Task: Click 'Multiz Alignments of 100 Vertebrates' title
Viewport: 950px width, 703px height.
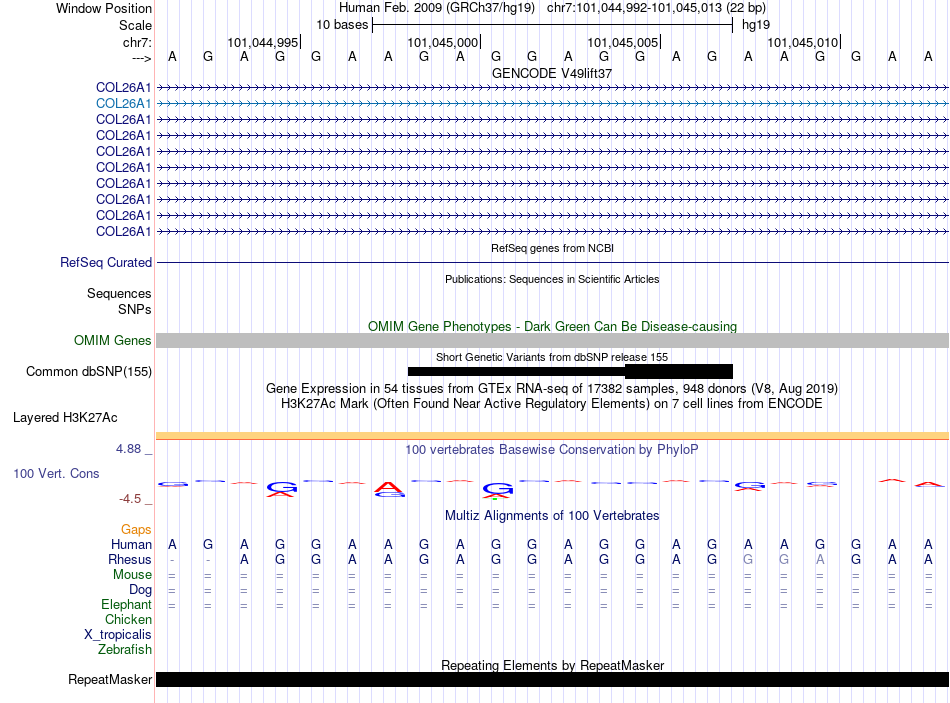Action: click(552, 516)
